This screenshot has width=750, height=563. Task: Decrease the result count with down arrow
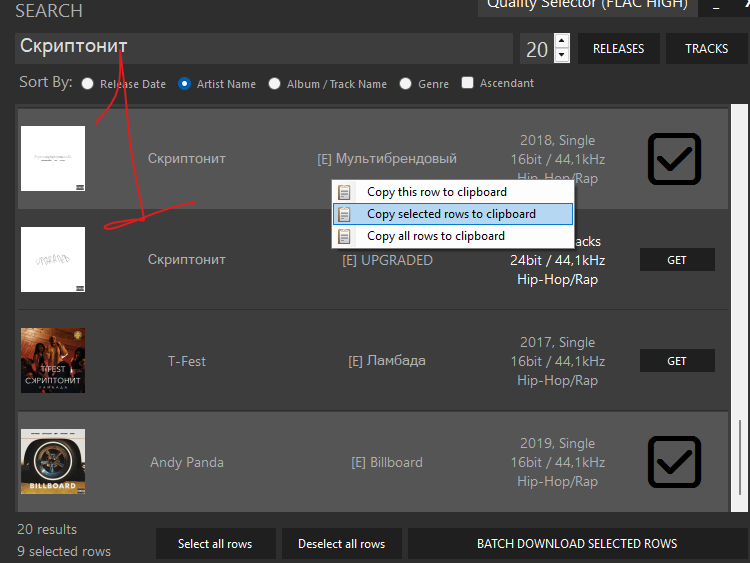pos(561,56)
